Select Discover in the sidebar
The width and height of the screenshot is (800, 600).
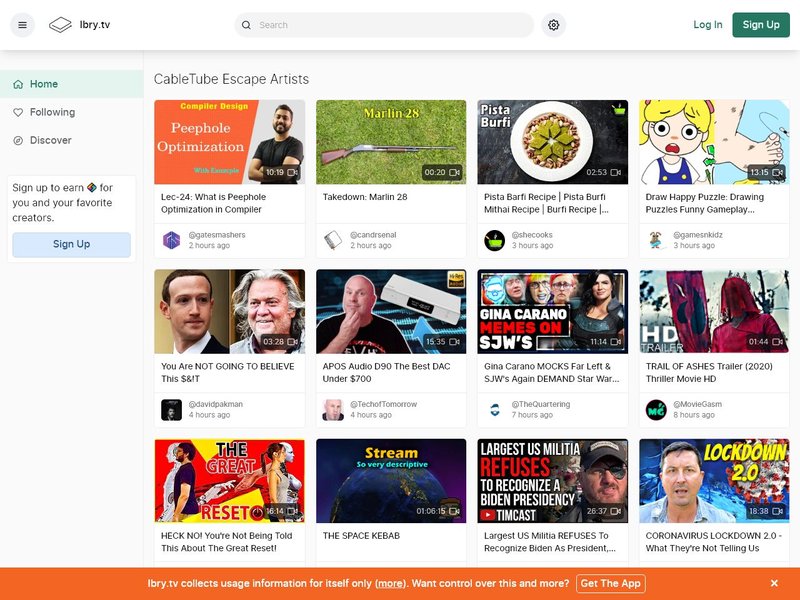point(50,140)
